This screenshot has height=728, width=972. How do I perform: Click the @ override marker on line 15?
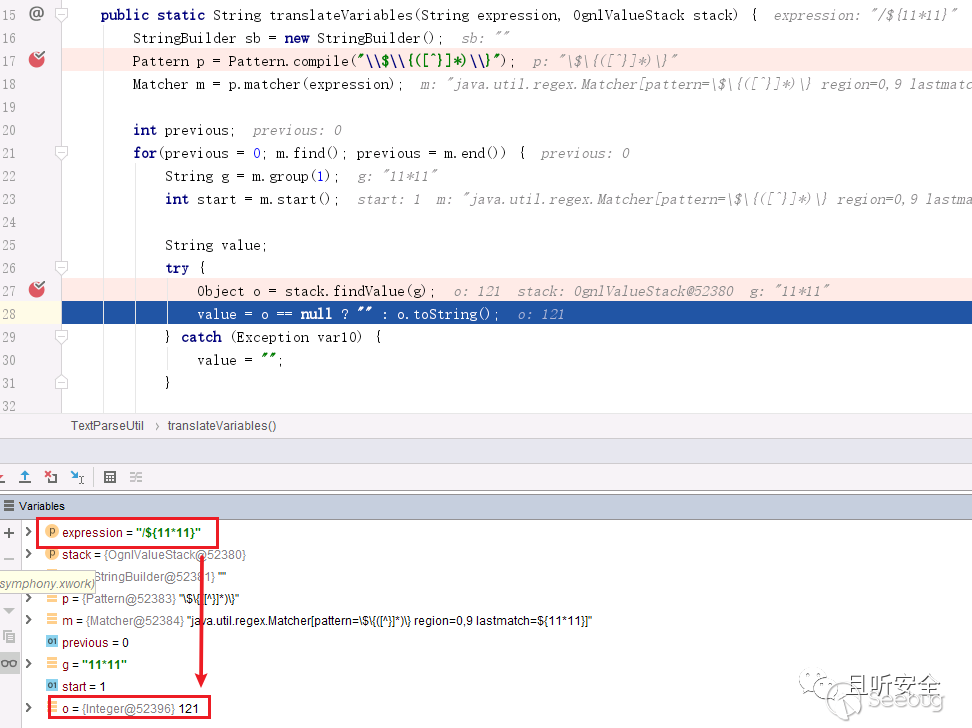[37, 14]
